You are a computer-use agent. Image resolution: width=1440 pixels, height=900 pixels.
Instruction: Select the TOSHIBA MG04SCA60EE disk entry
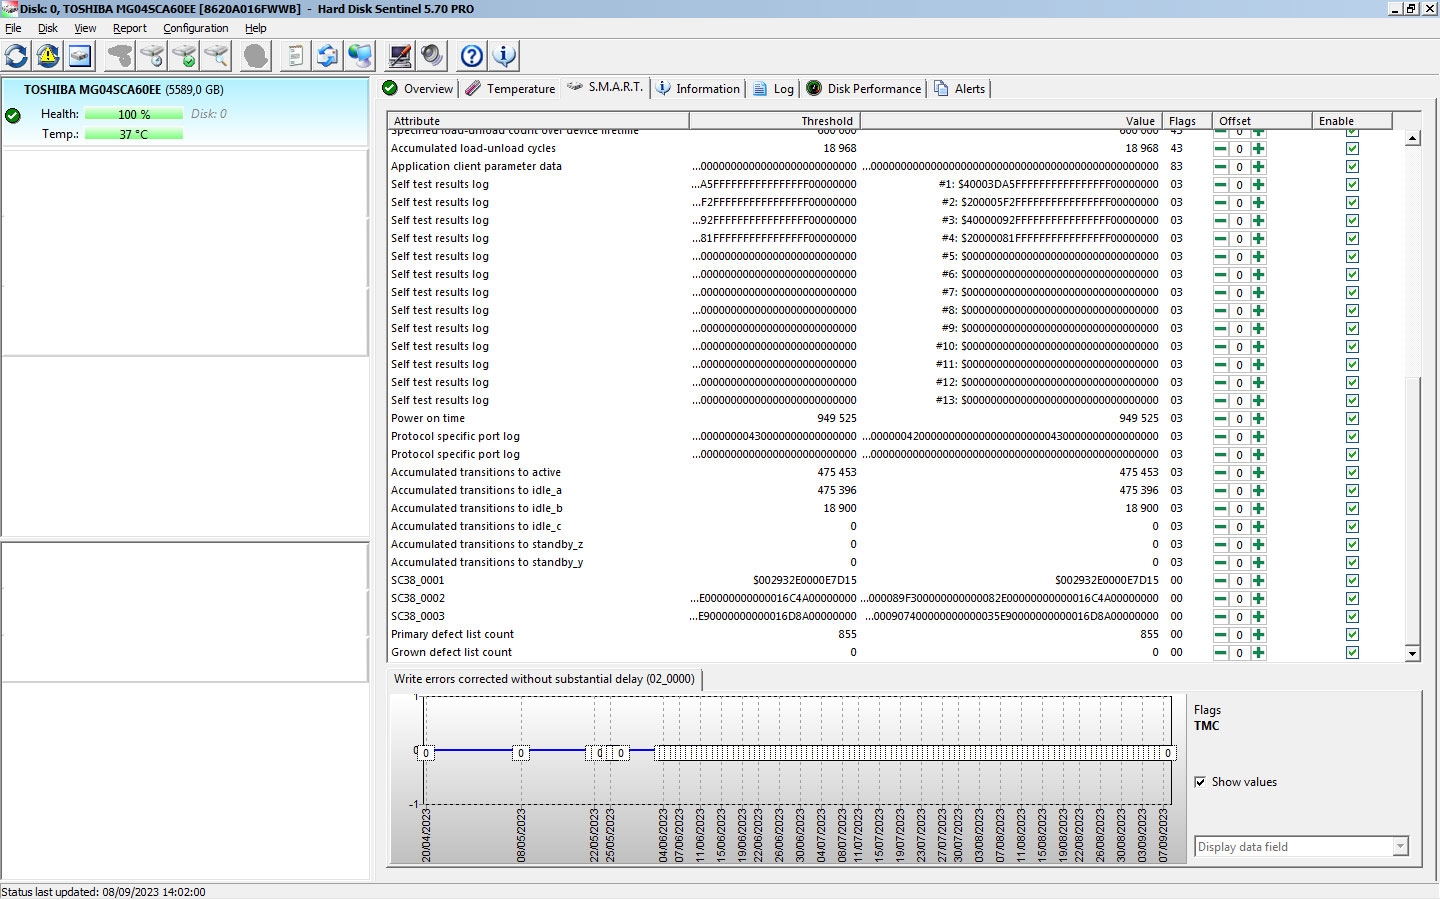tap(124, 90)
